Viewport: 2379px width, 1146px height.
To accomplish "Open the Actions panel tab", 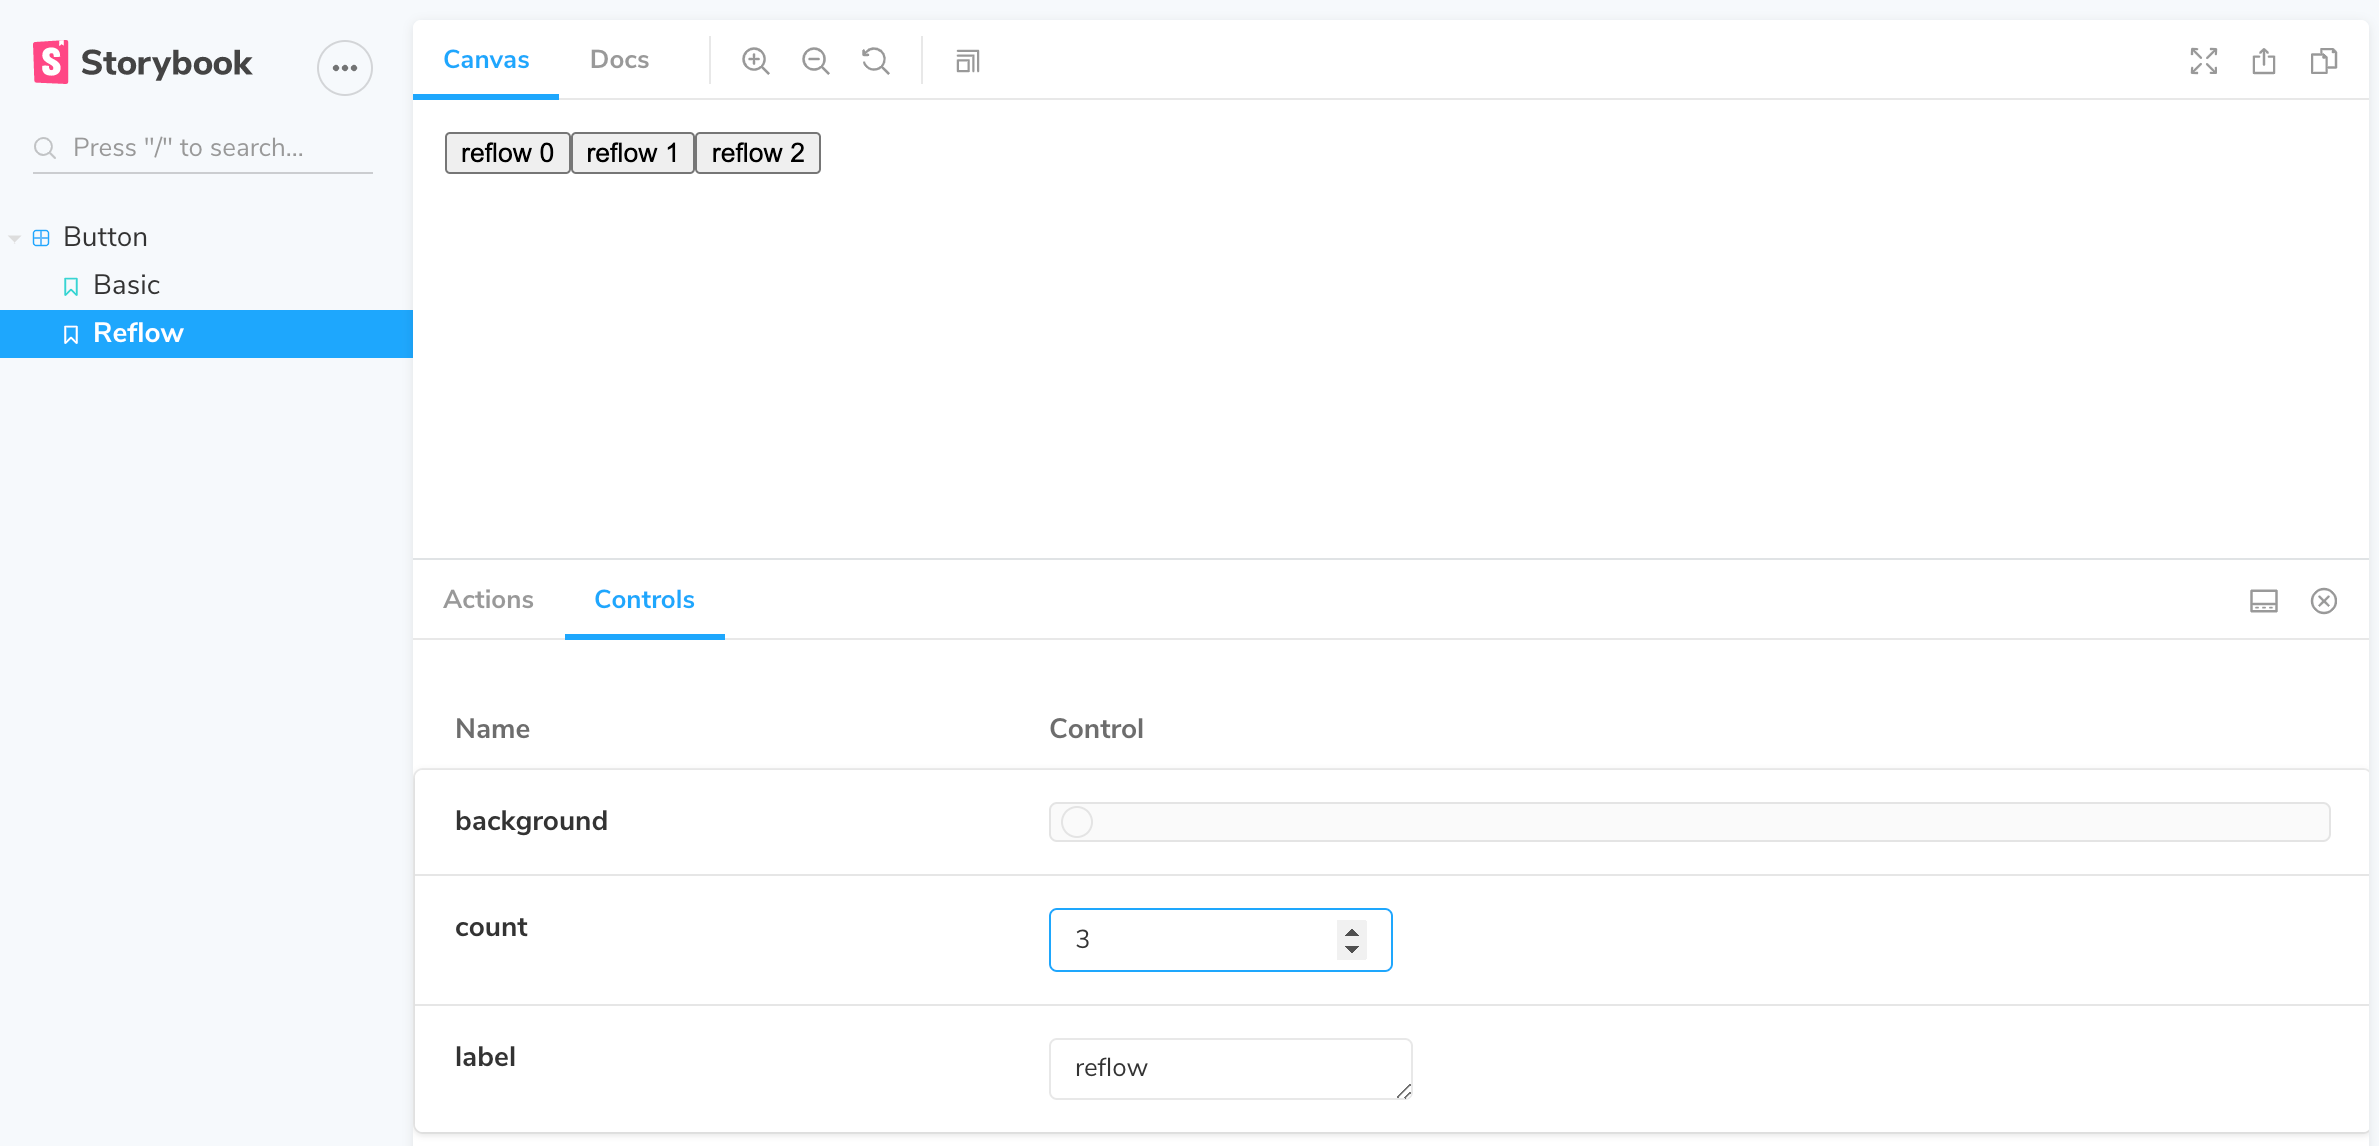I will tap(488, 599).
